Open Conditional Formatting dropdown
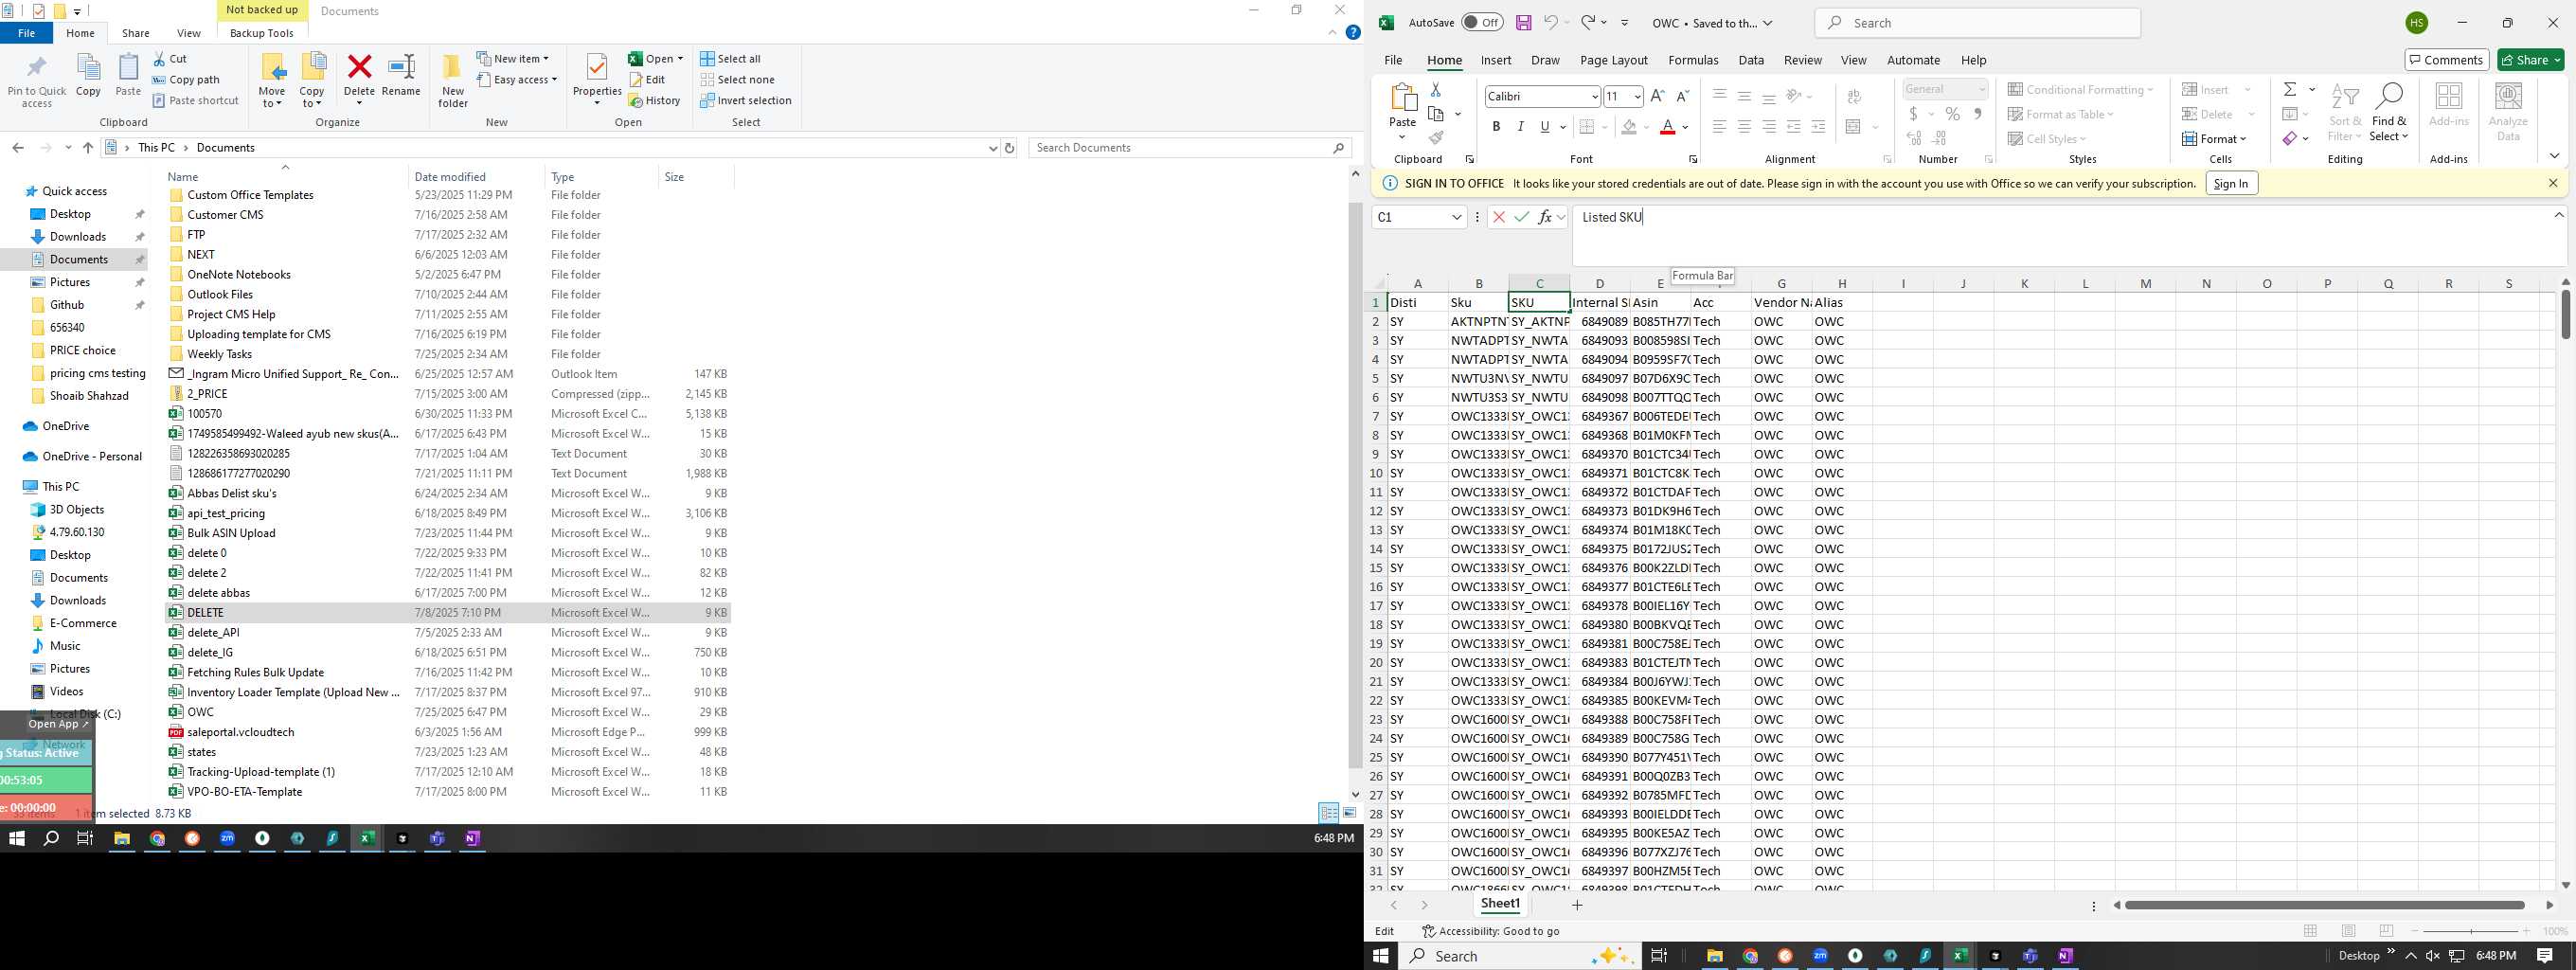Viewport: 2576px width, 970px height. pyautogui.click(x=2081, y=90)
